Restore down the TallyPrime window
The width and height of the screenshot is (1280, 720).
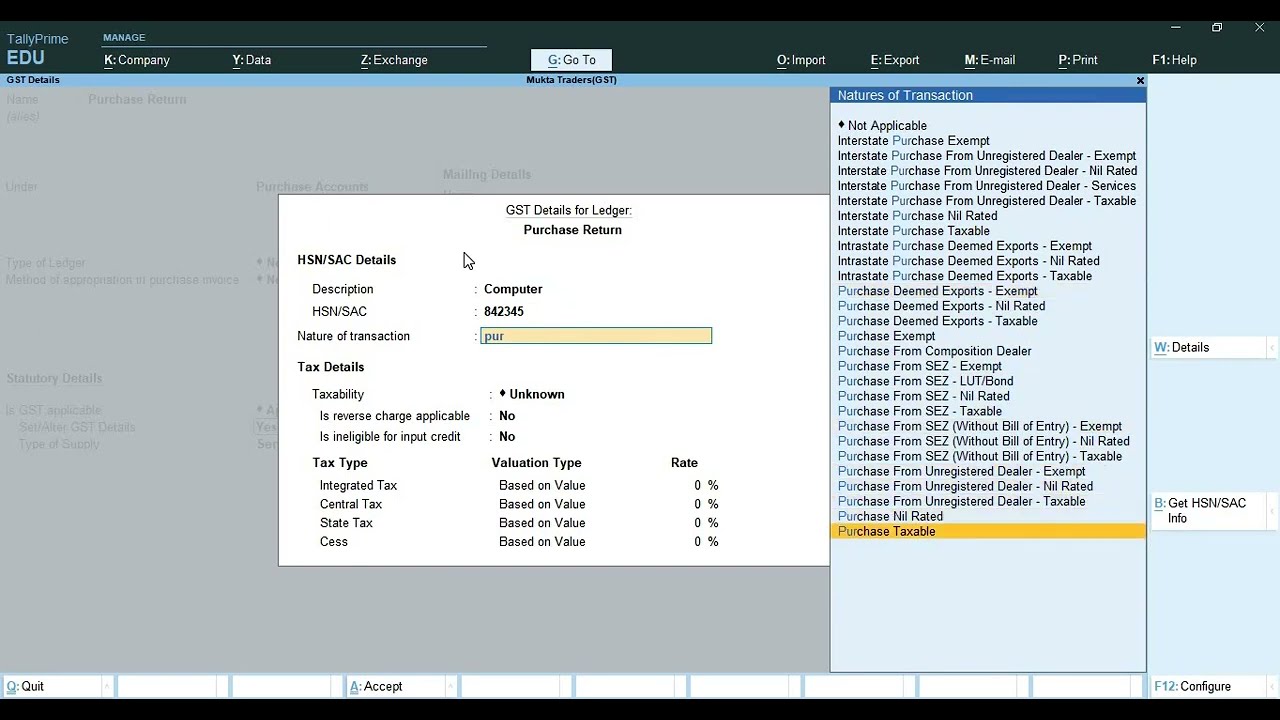tap(1217, 27)
